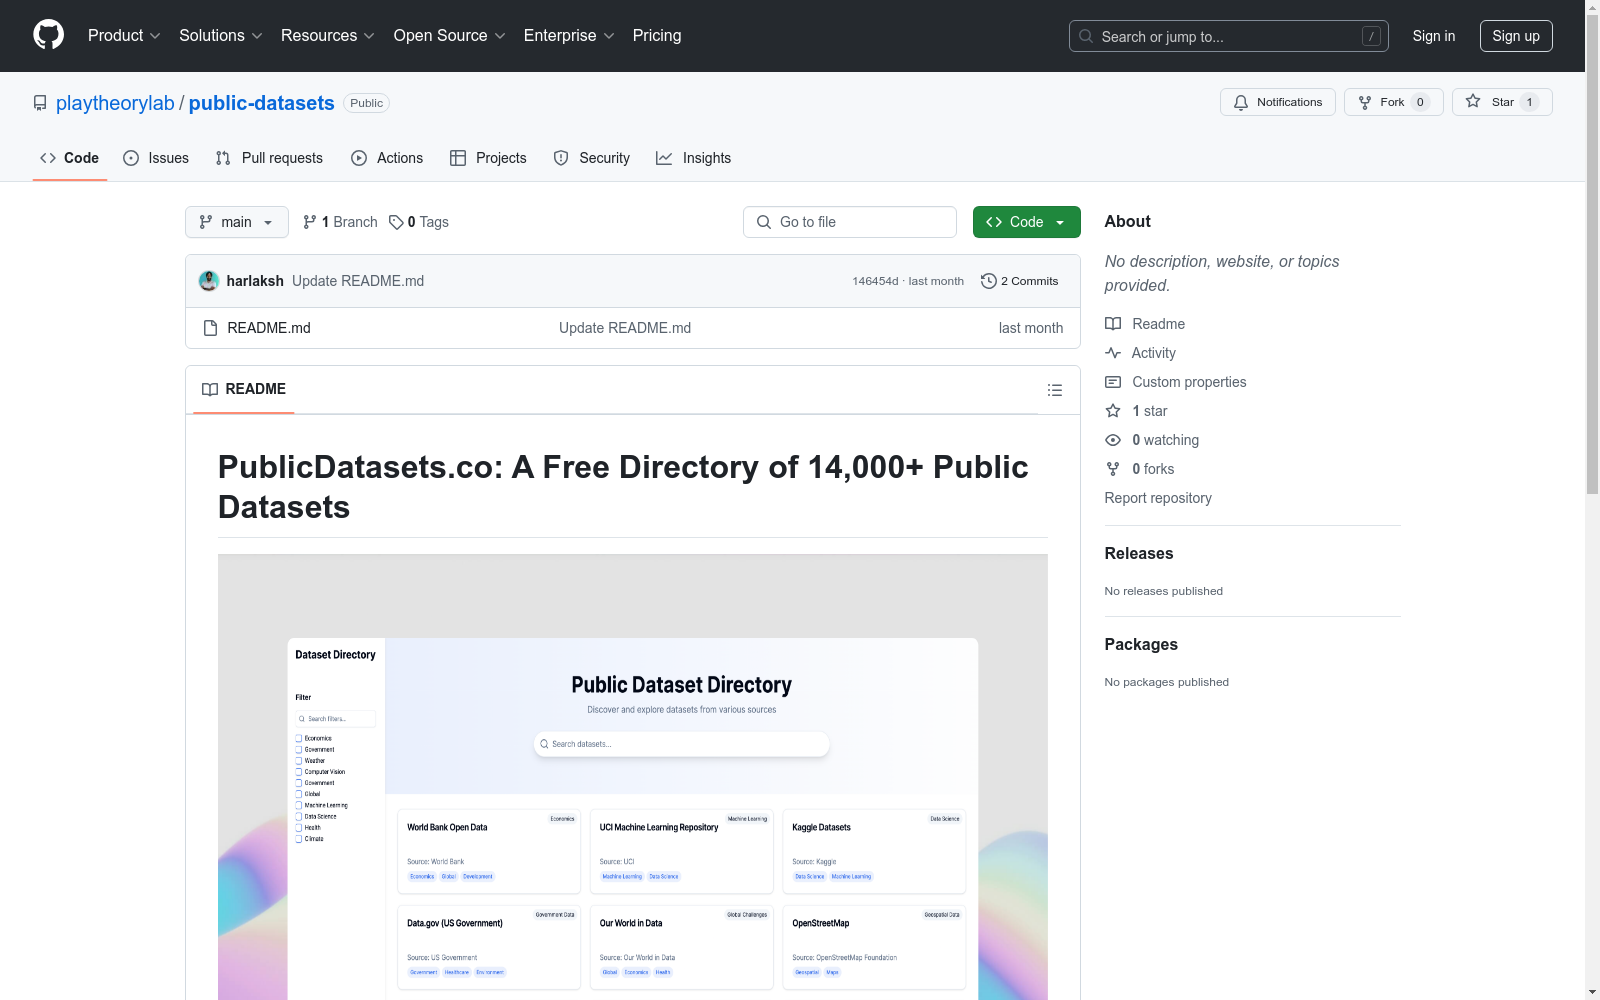Expand the Product menu
This screenshot has height=1000, width=1600.
(124, 36)
